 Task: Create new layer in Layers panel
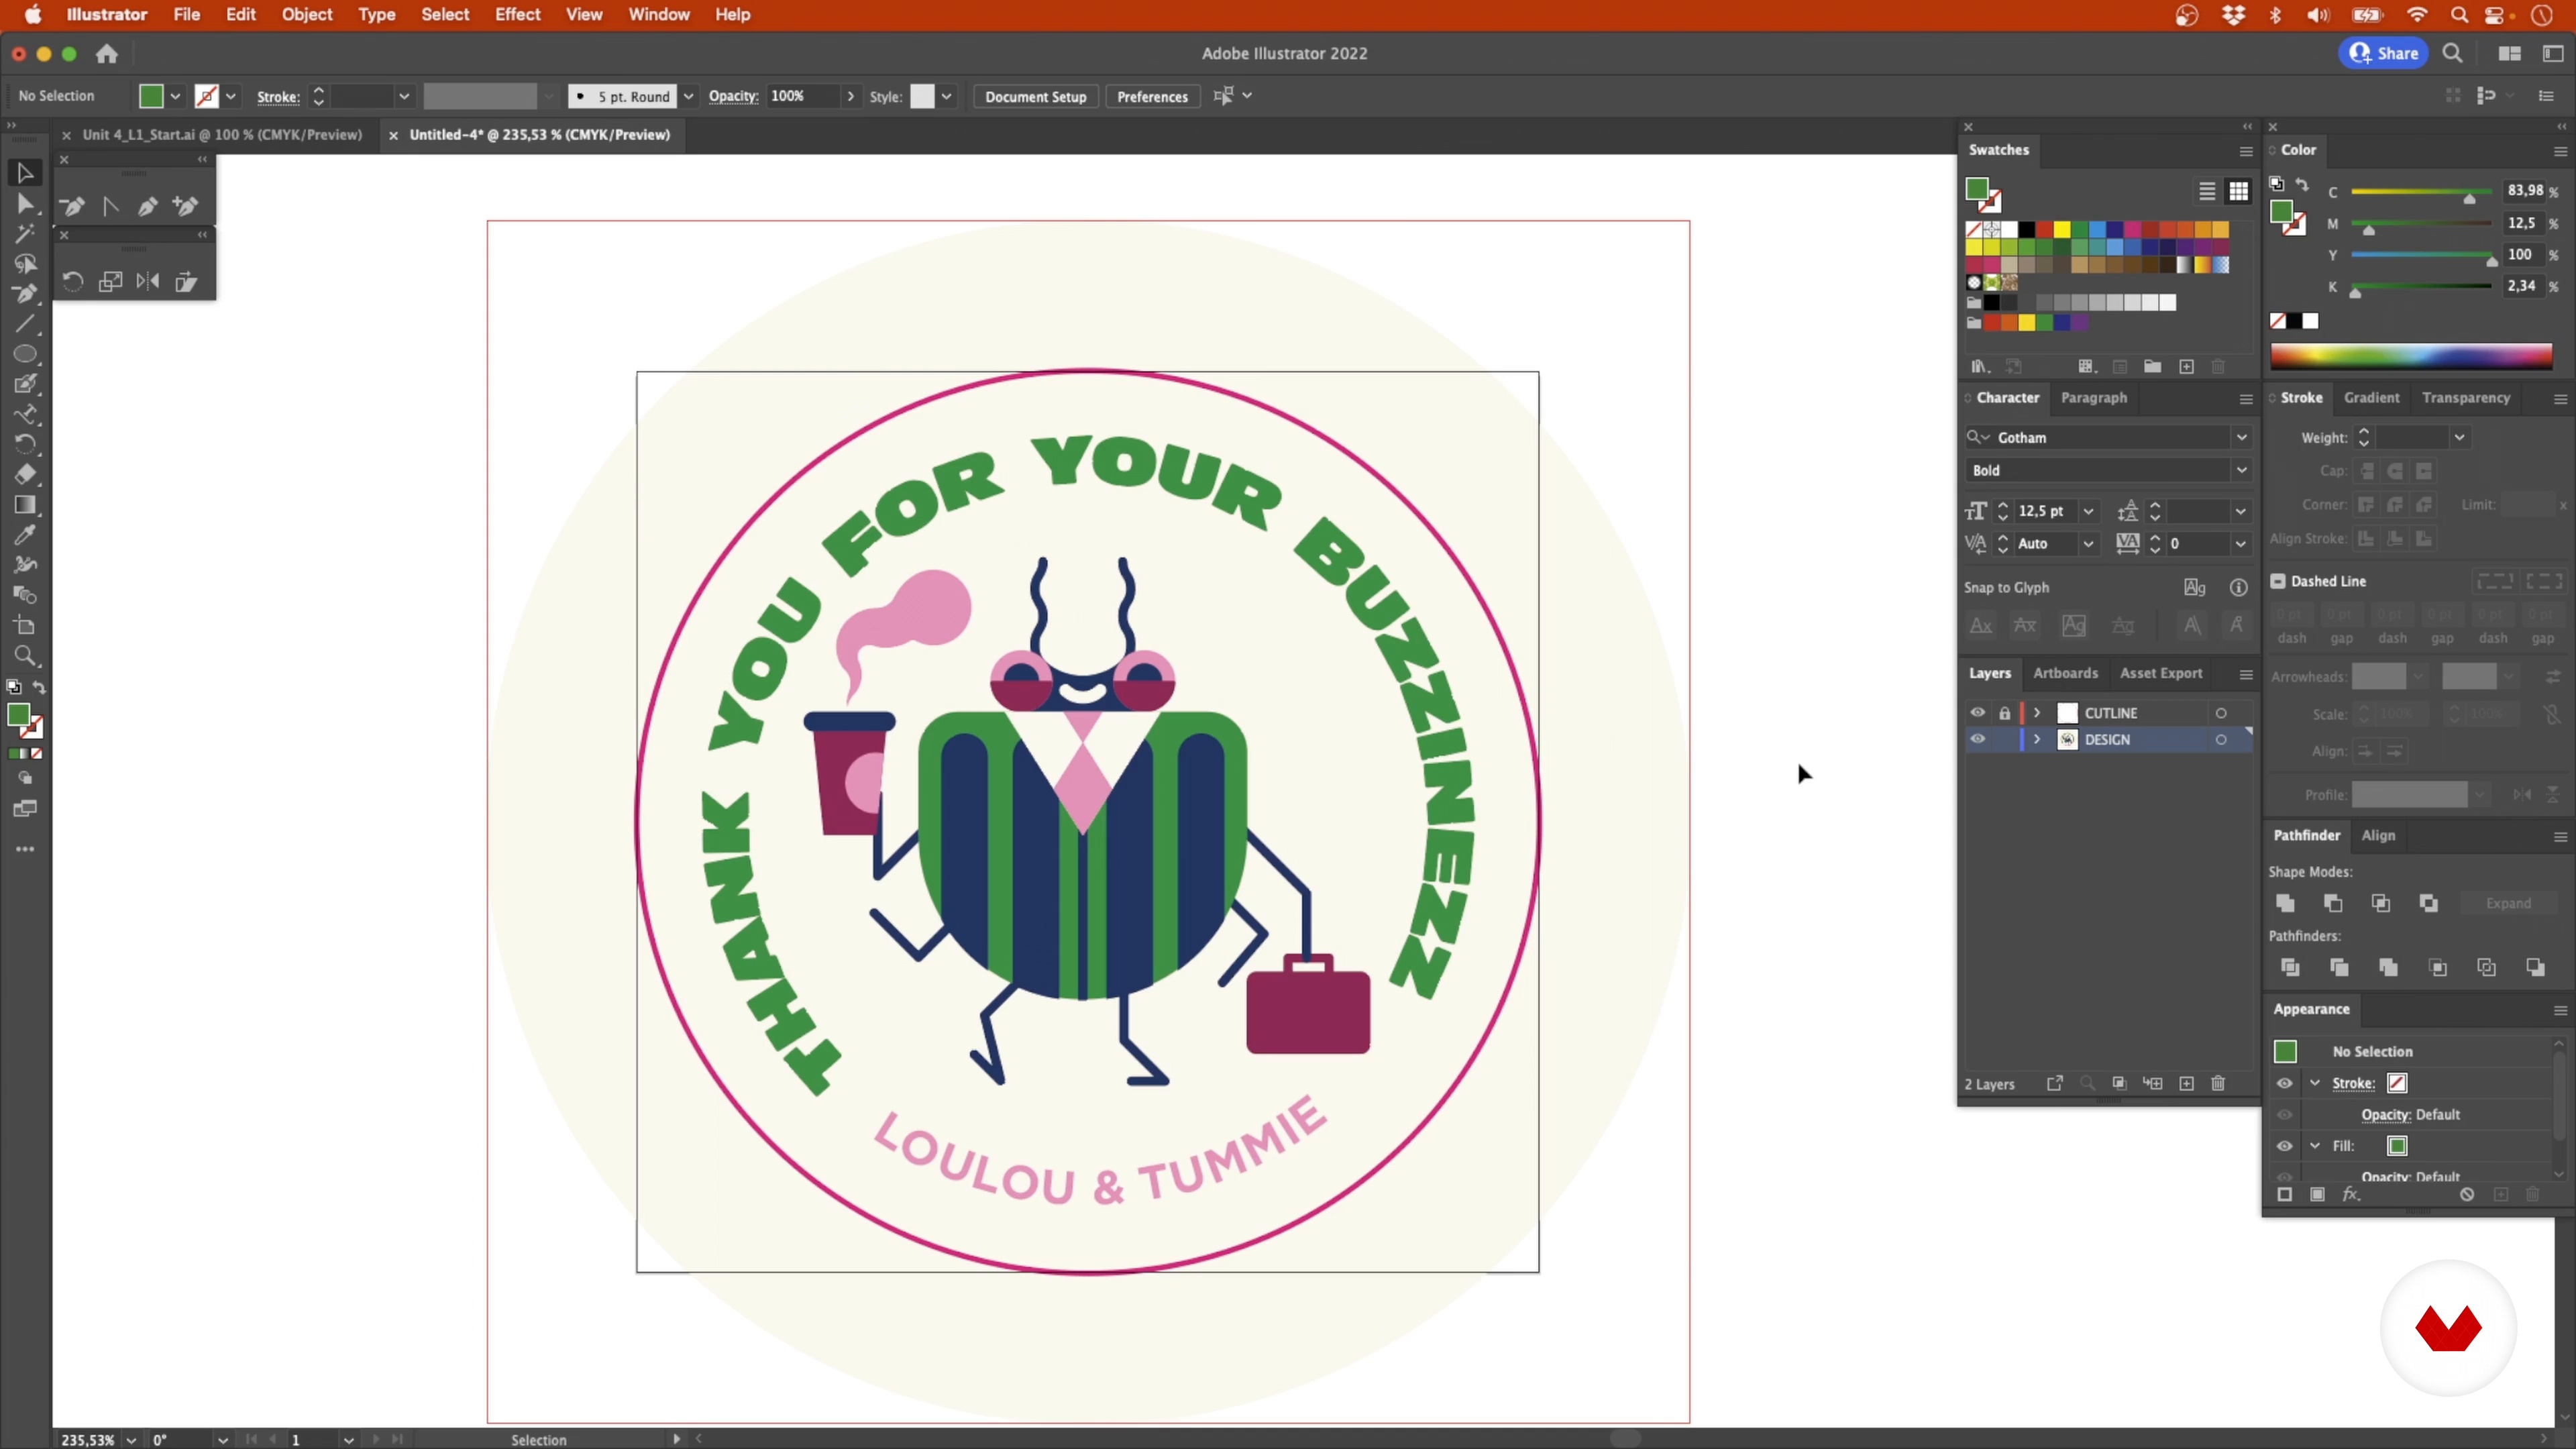point(2187,1084)
